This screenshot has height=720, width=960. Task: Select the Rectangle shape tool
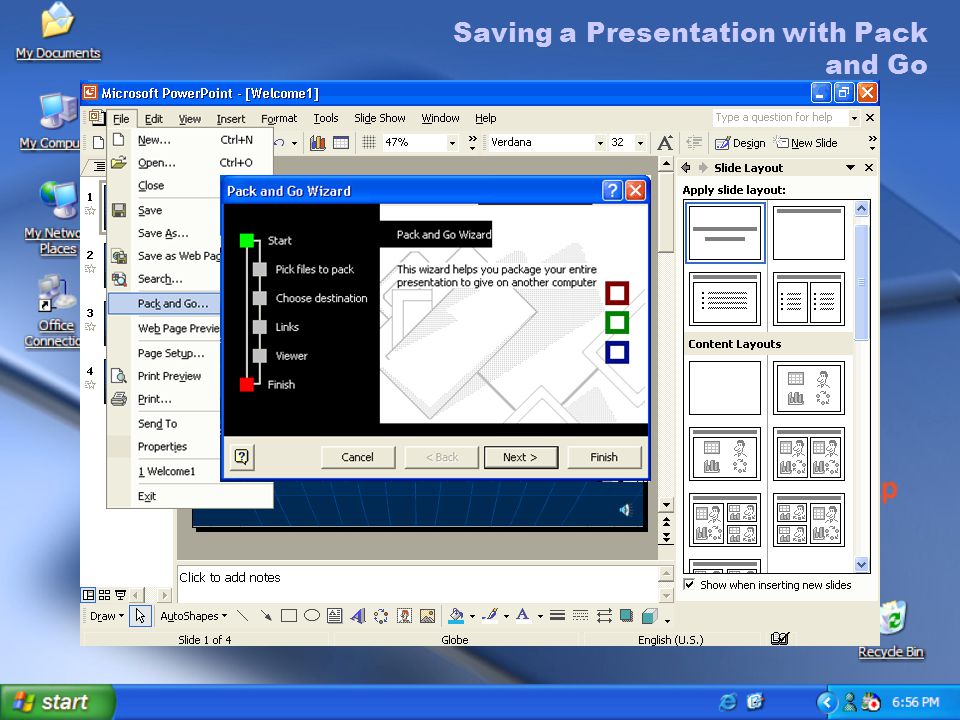coord(288,615)
